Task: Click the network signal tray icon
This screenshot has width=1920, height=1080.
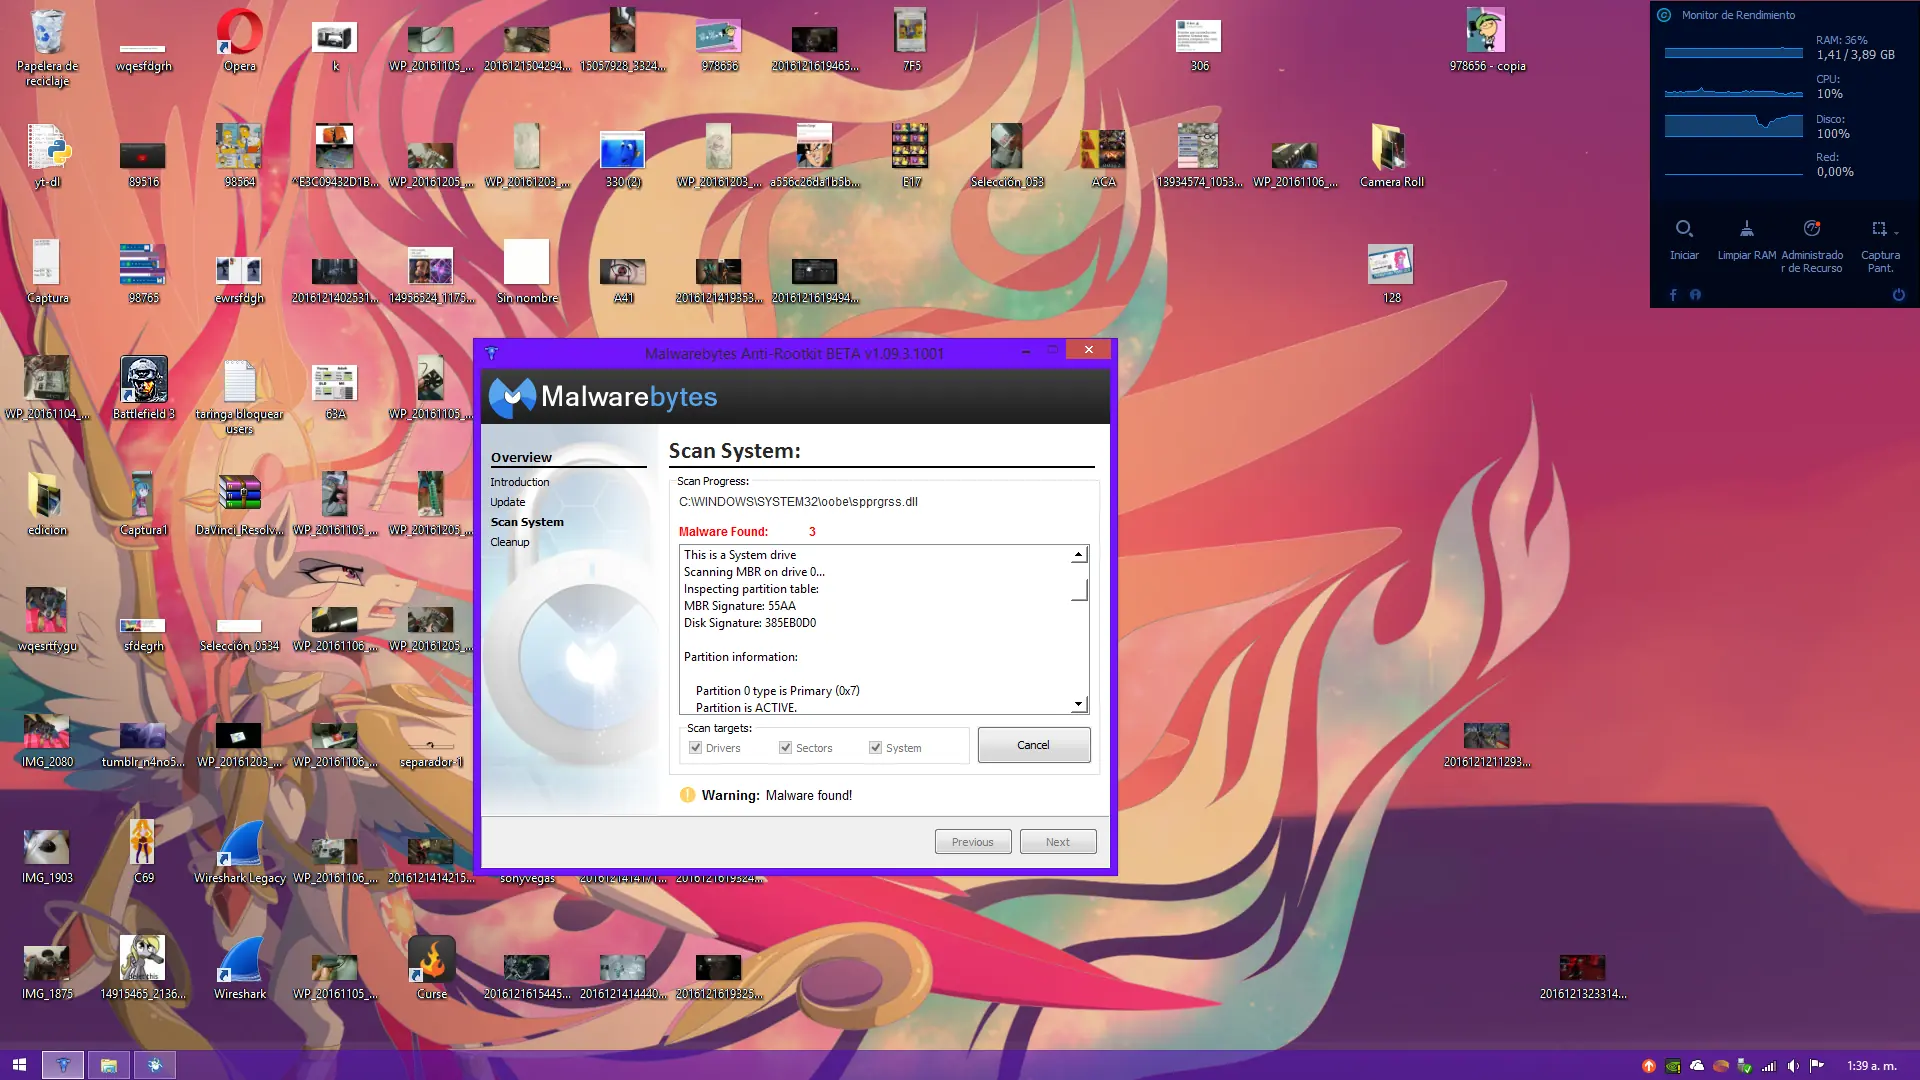Action: (x=1769, y=1066)
